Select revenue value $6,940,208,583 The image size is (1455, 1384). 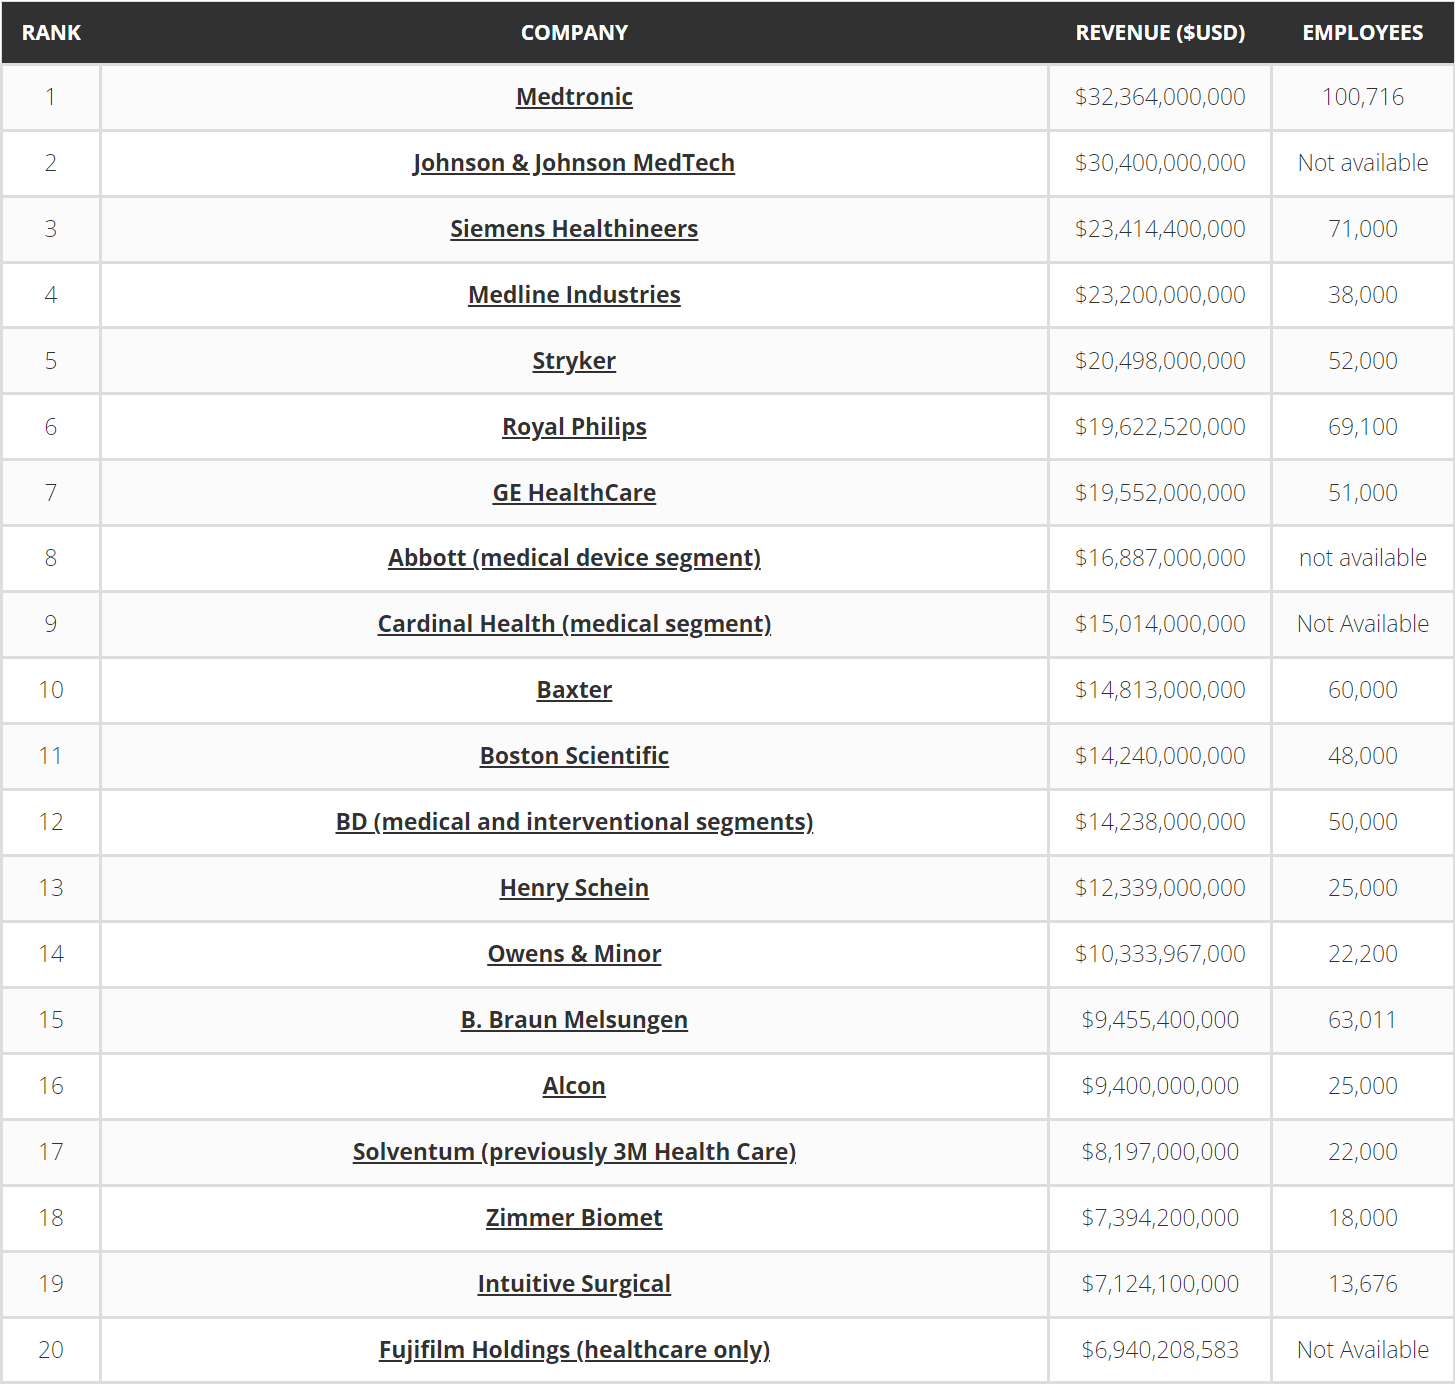1160,1350
